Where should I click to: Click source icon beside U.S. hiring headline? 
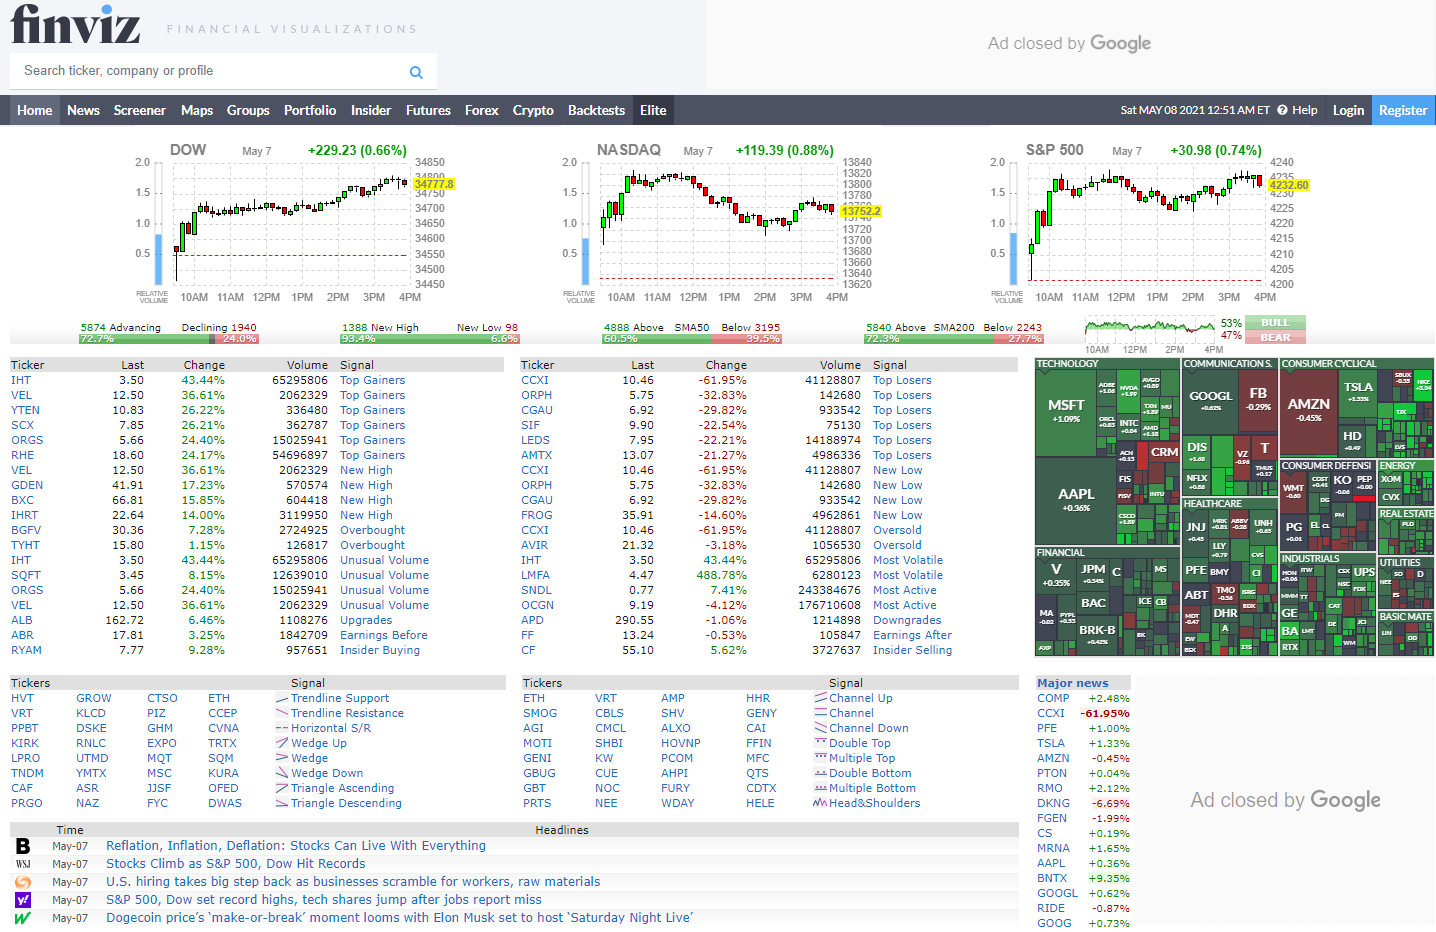click(23, 882)
